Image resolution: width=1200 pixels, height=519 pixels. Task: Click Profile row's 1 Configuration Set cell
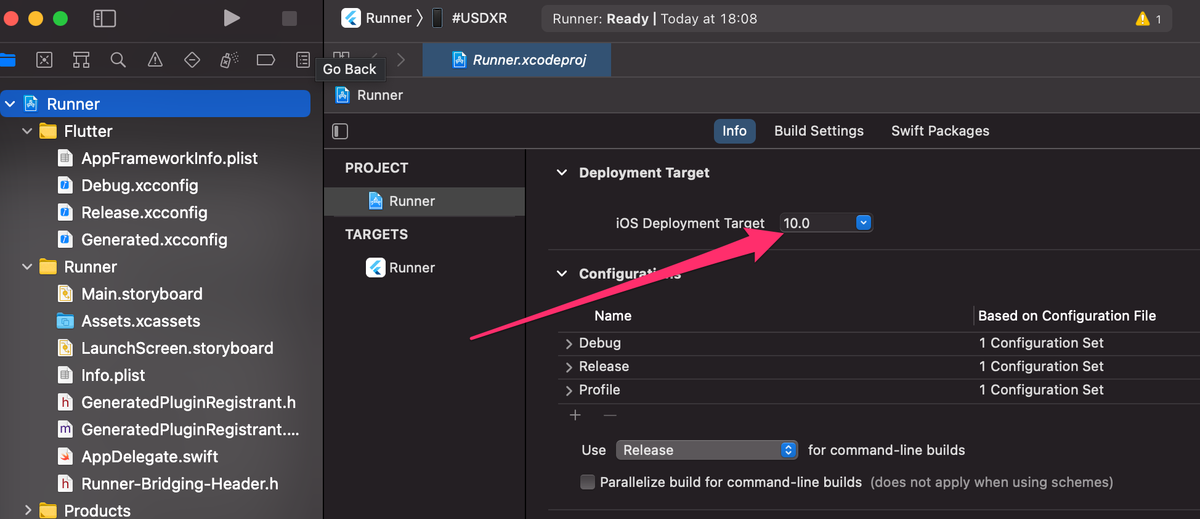[x=1042, y=390]
